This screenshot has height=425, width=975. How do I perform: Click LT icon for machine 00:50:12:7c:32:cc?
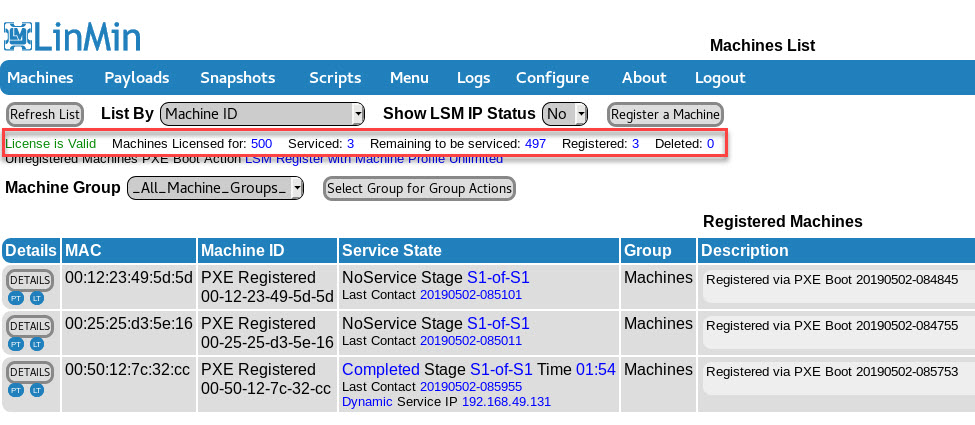[x=37, y=390]
